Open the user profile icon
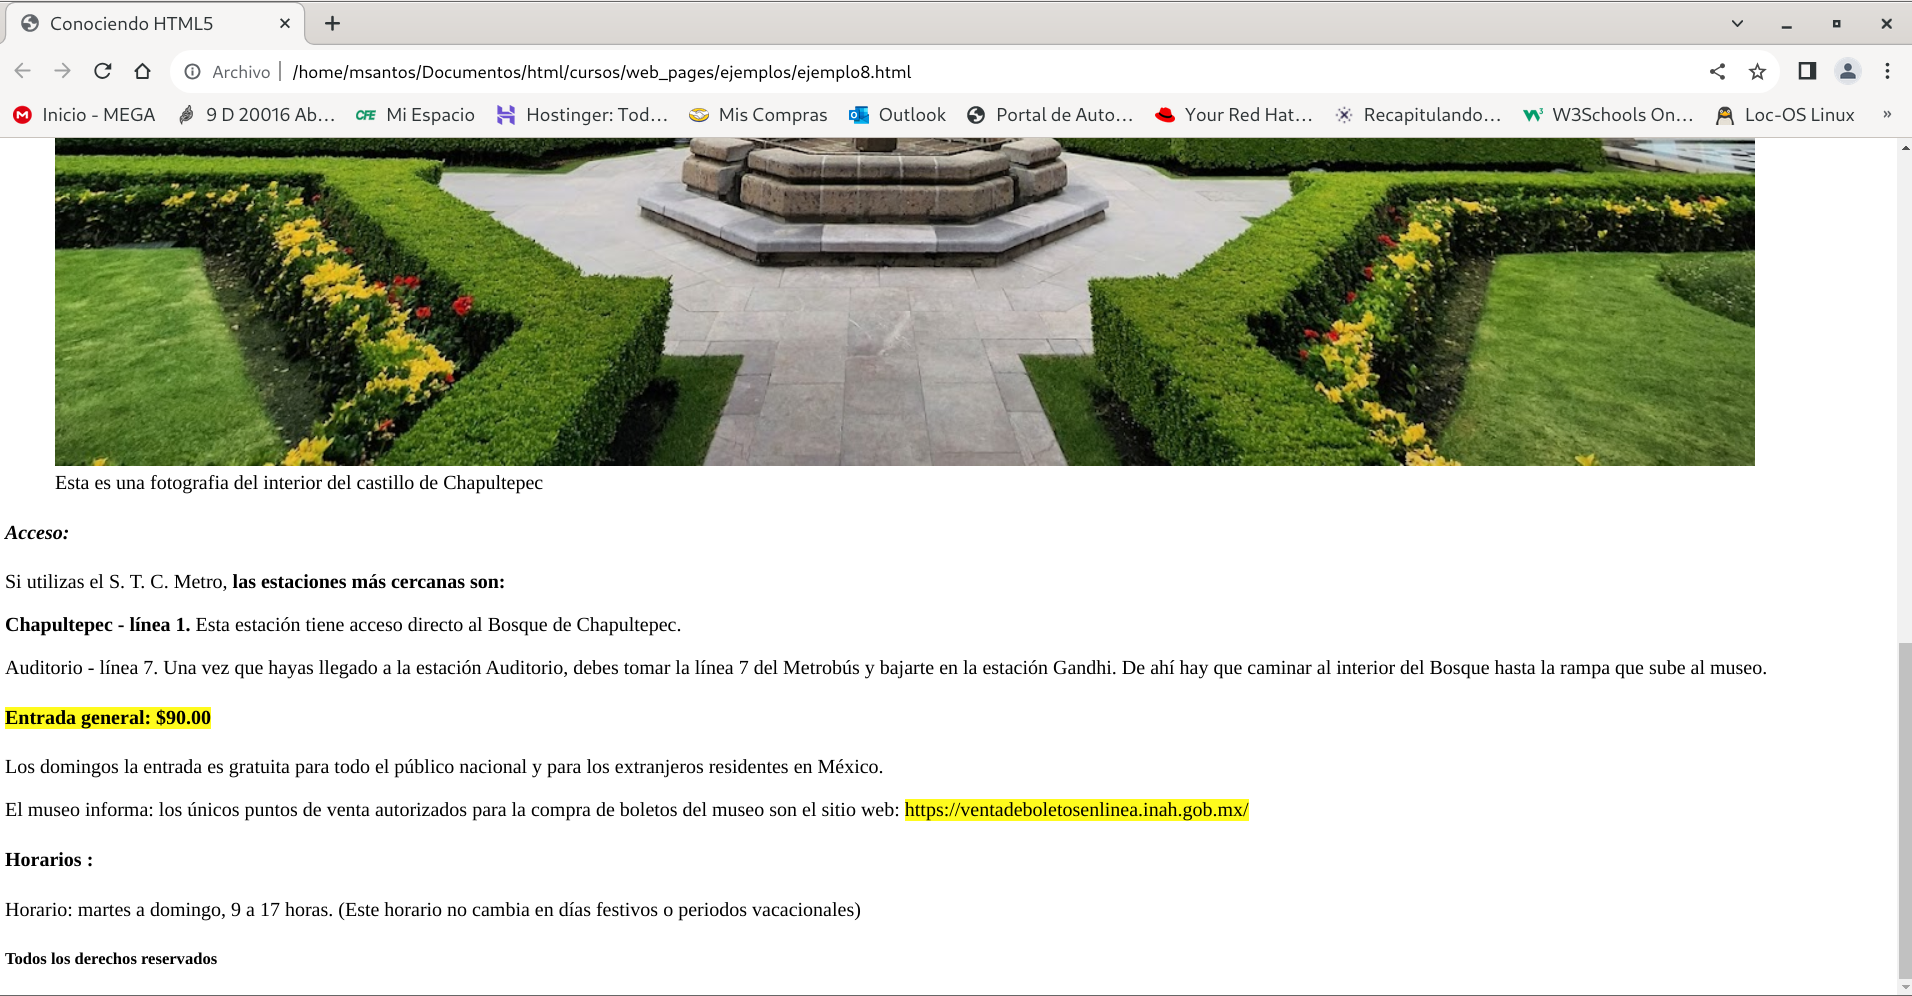The height and width of the screenshot is (996, 1912). 1847,71
